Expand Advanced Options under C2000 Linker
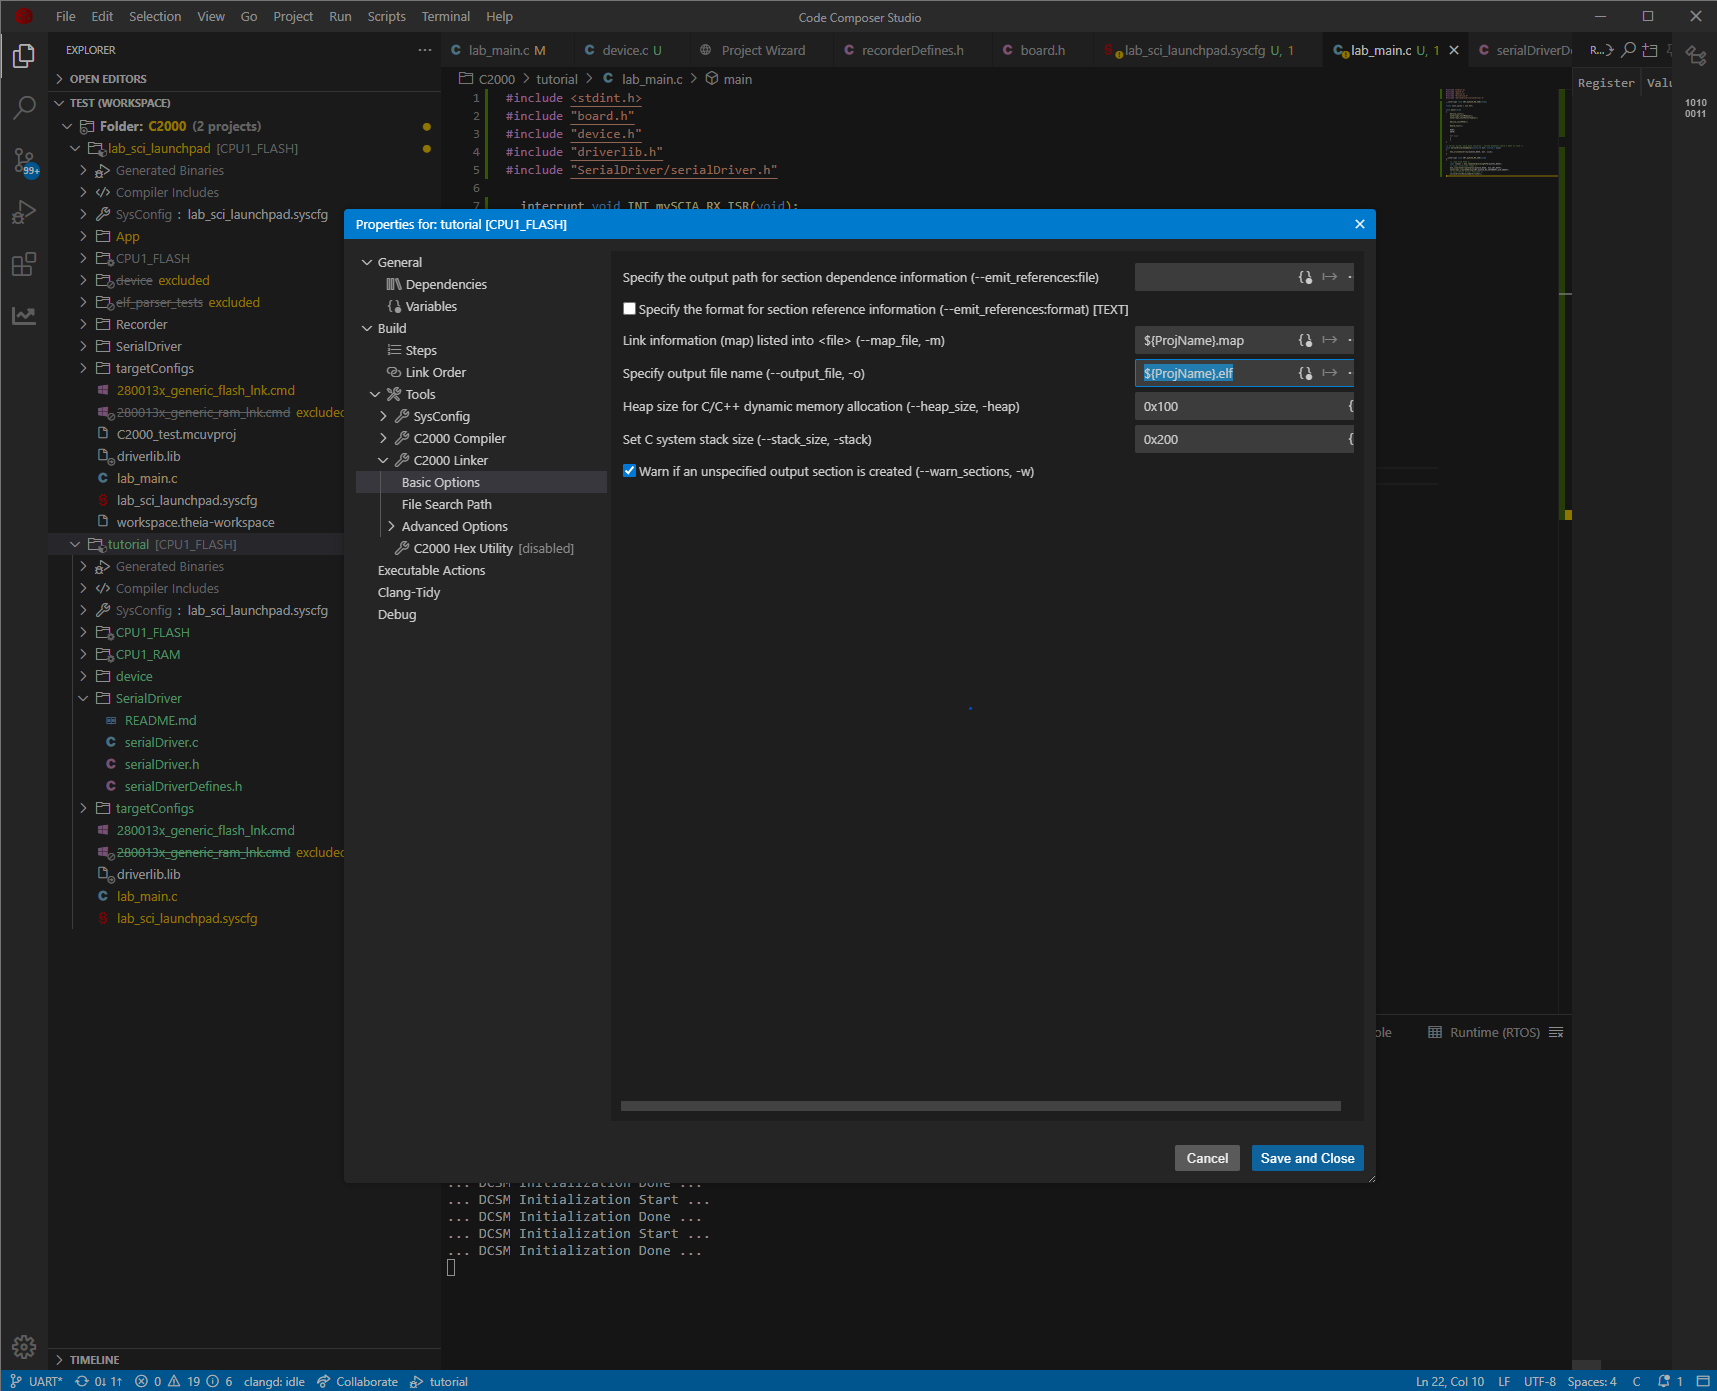Image resolution: width=1717 pixels, height=1391 pixels. click(x=391, y=526)
